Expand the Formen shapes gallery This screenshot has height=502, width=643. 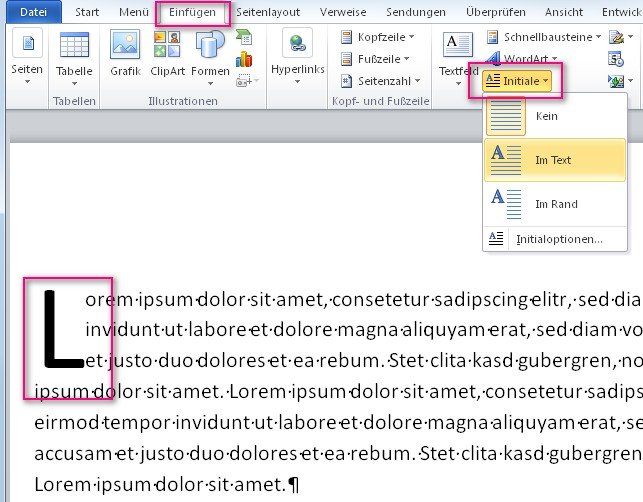[x=210, y=57]
